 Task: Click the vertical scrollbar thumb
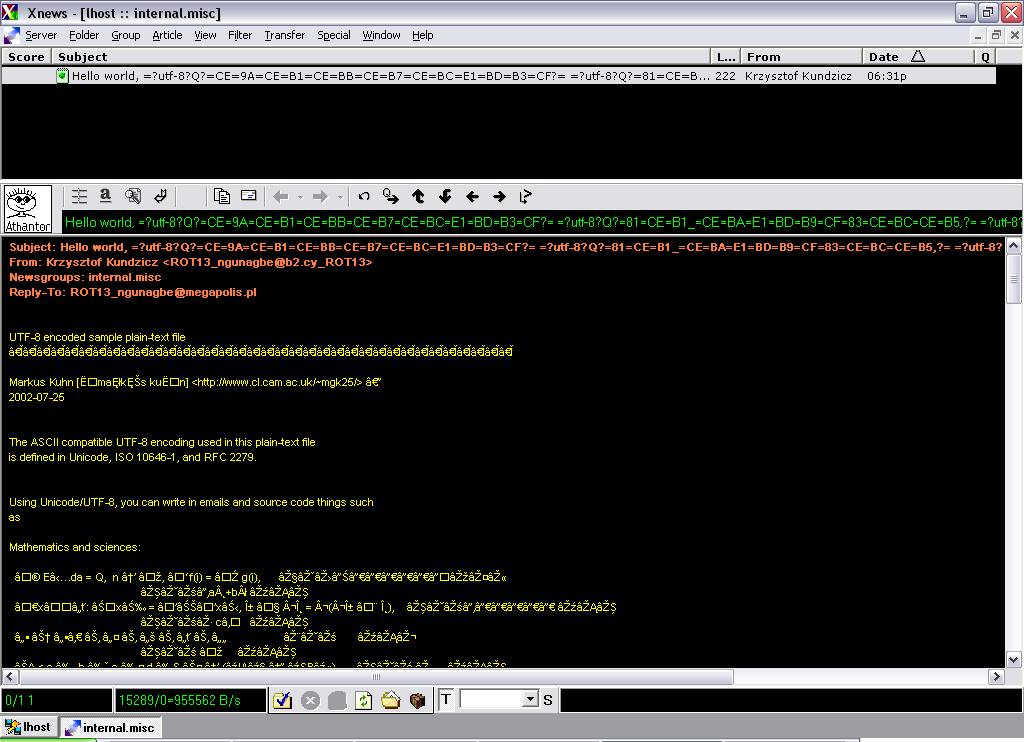(1014, 279)
